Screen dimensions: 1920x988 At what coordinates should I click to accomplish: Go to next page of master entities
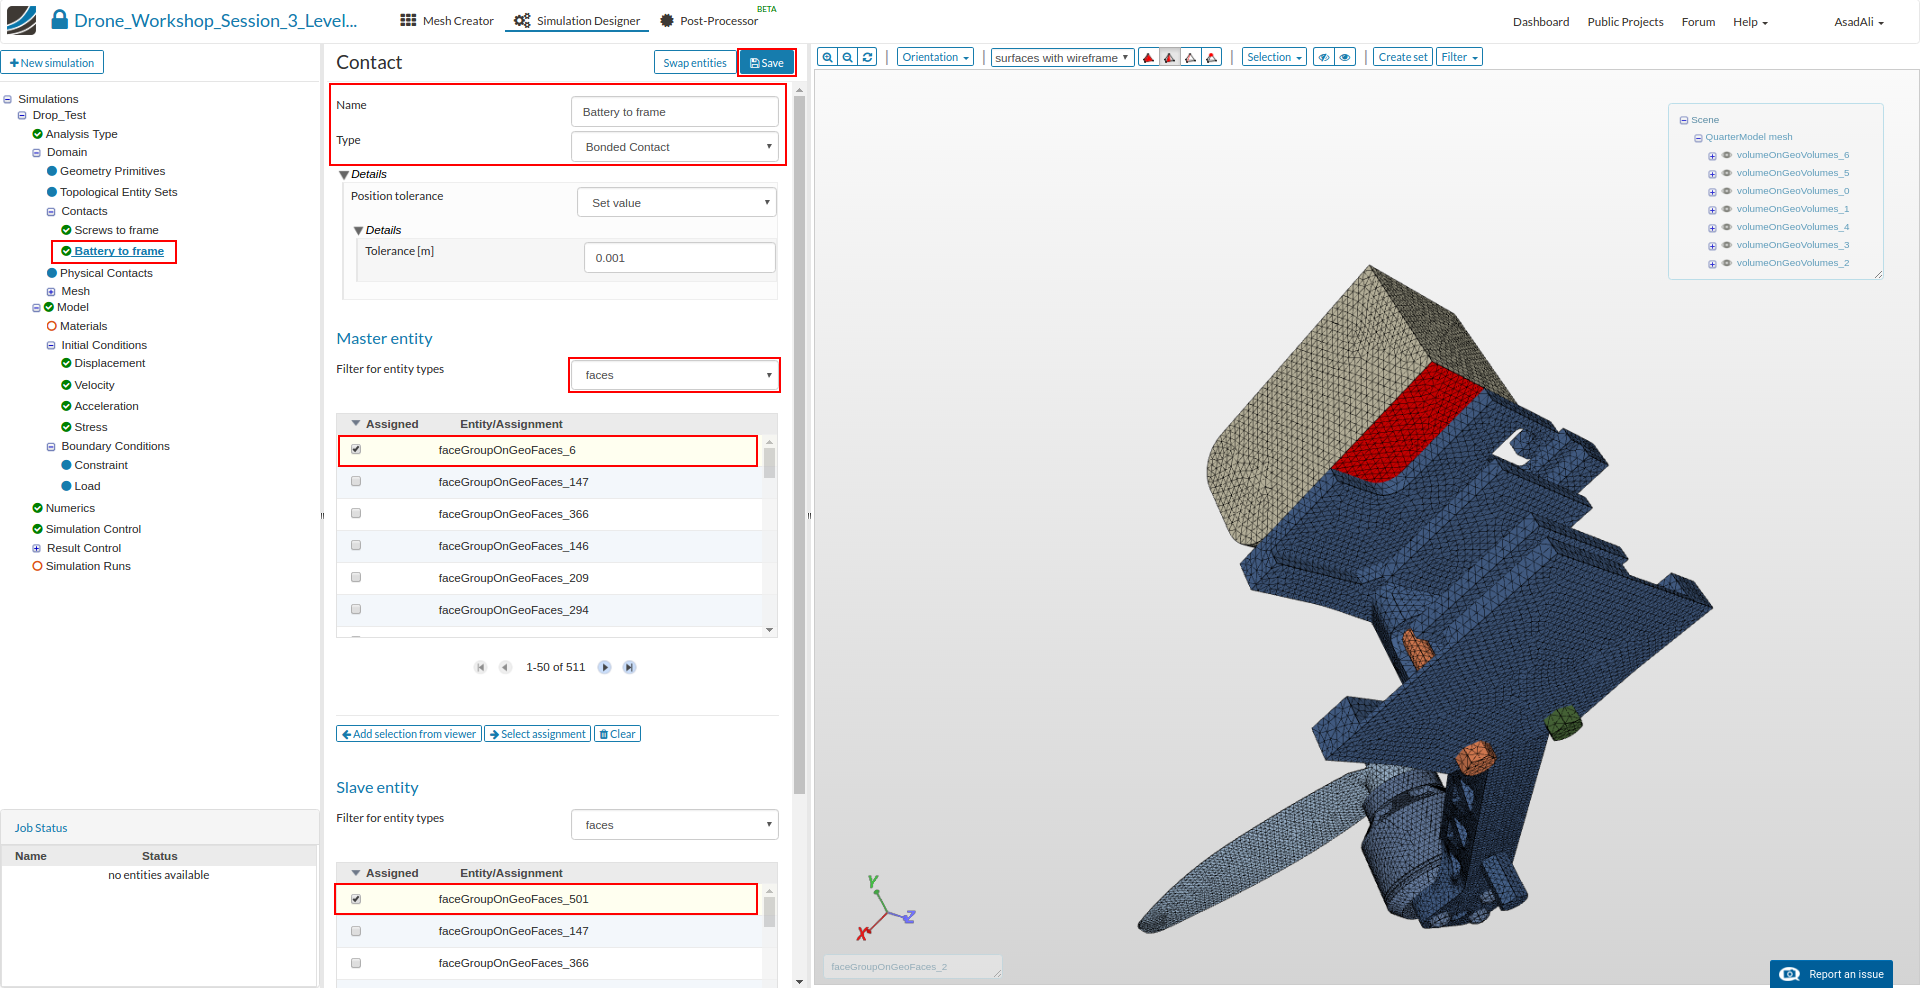(605, 667)
